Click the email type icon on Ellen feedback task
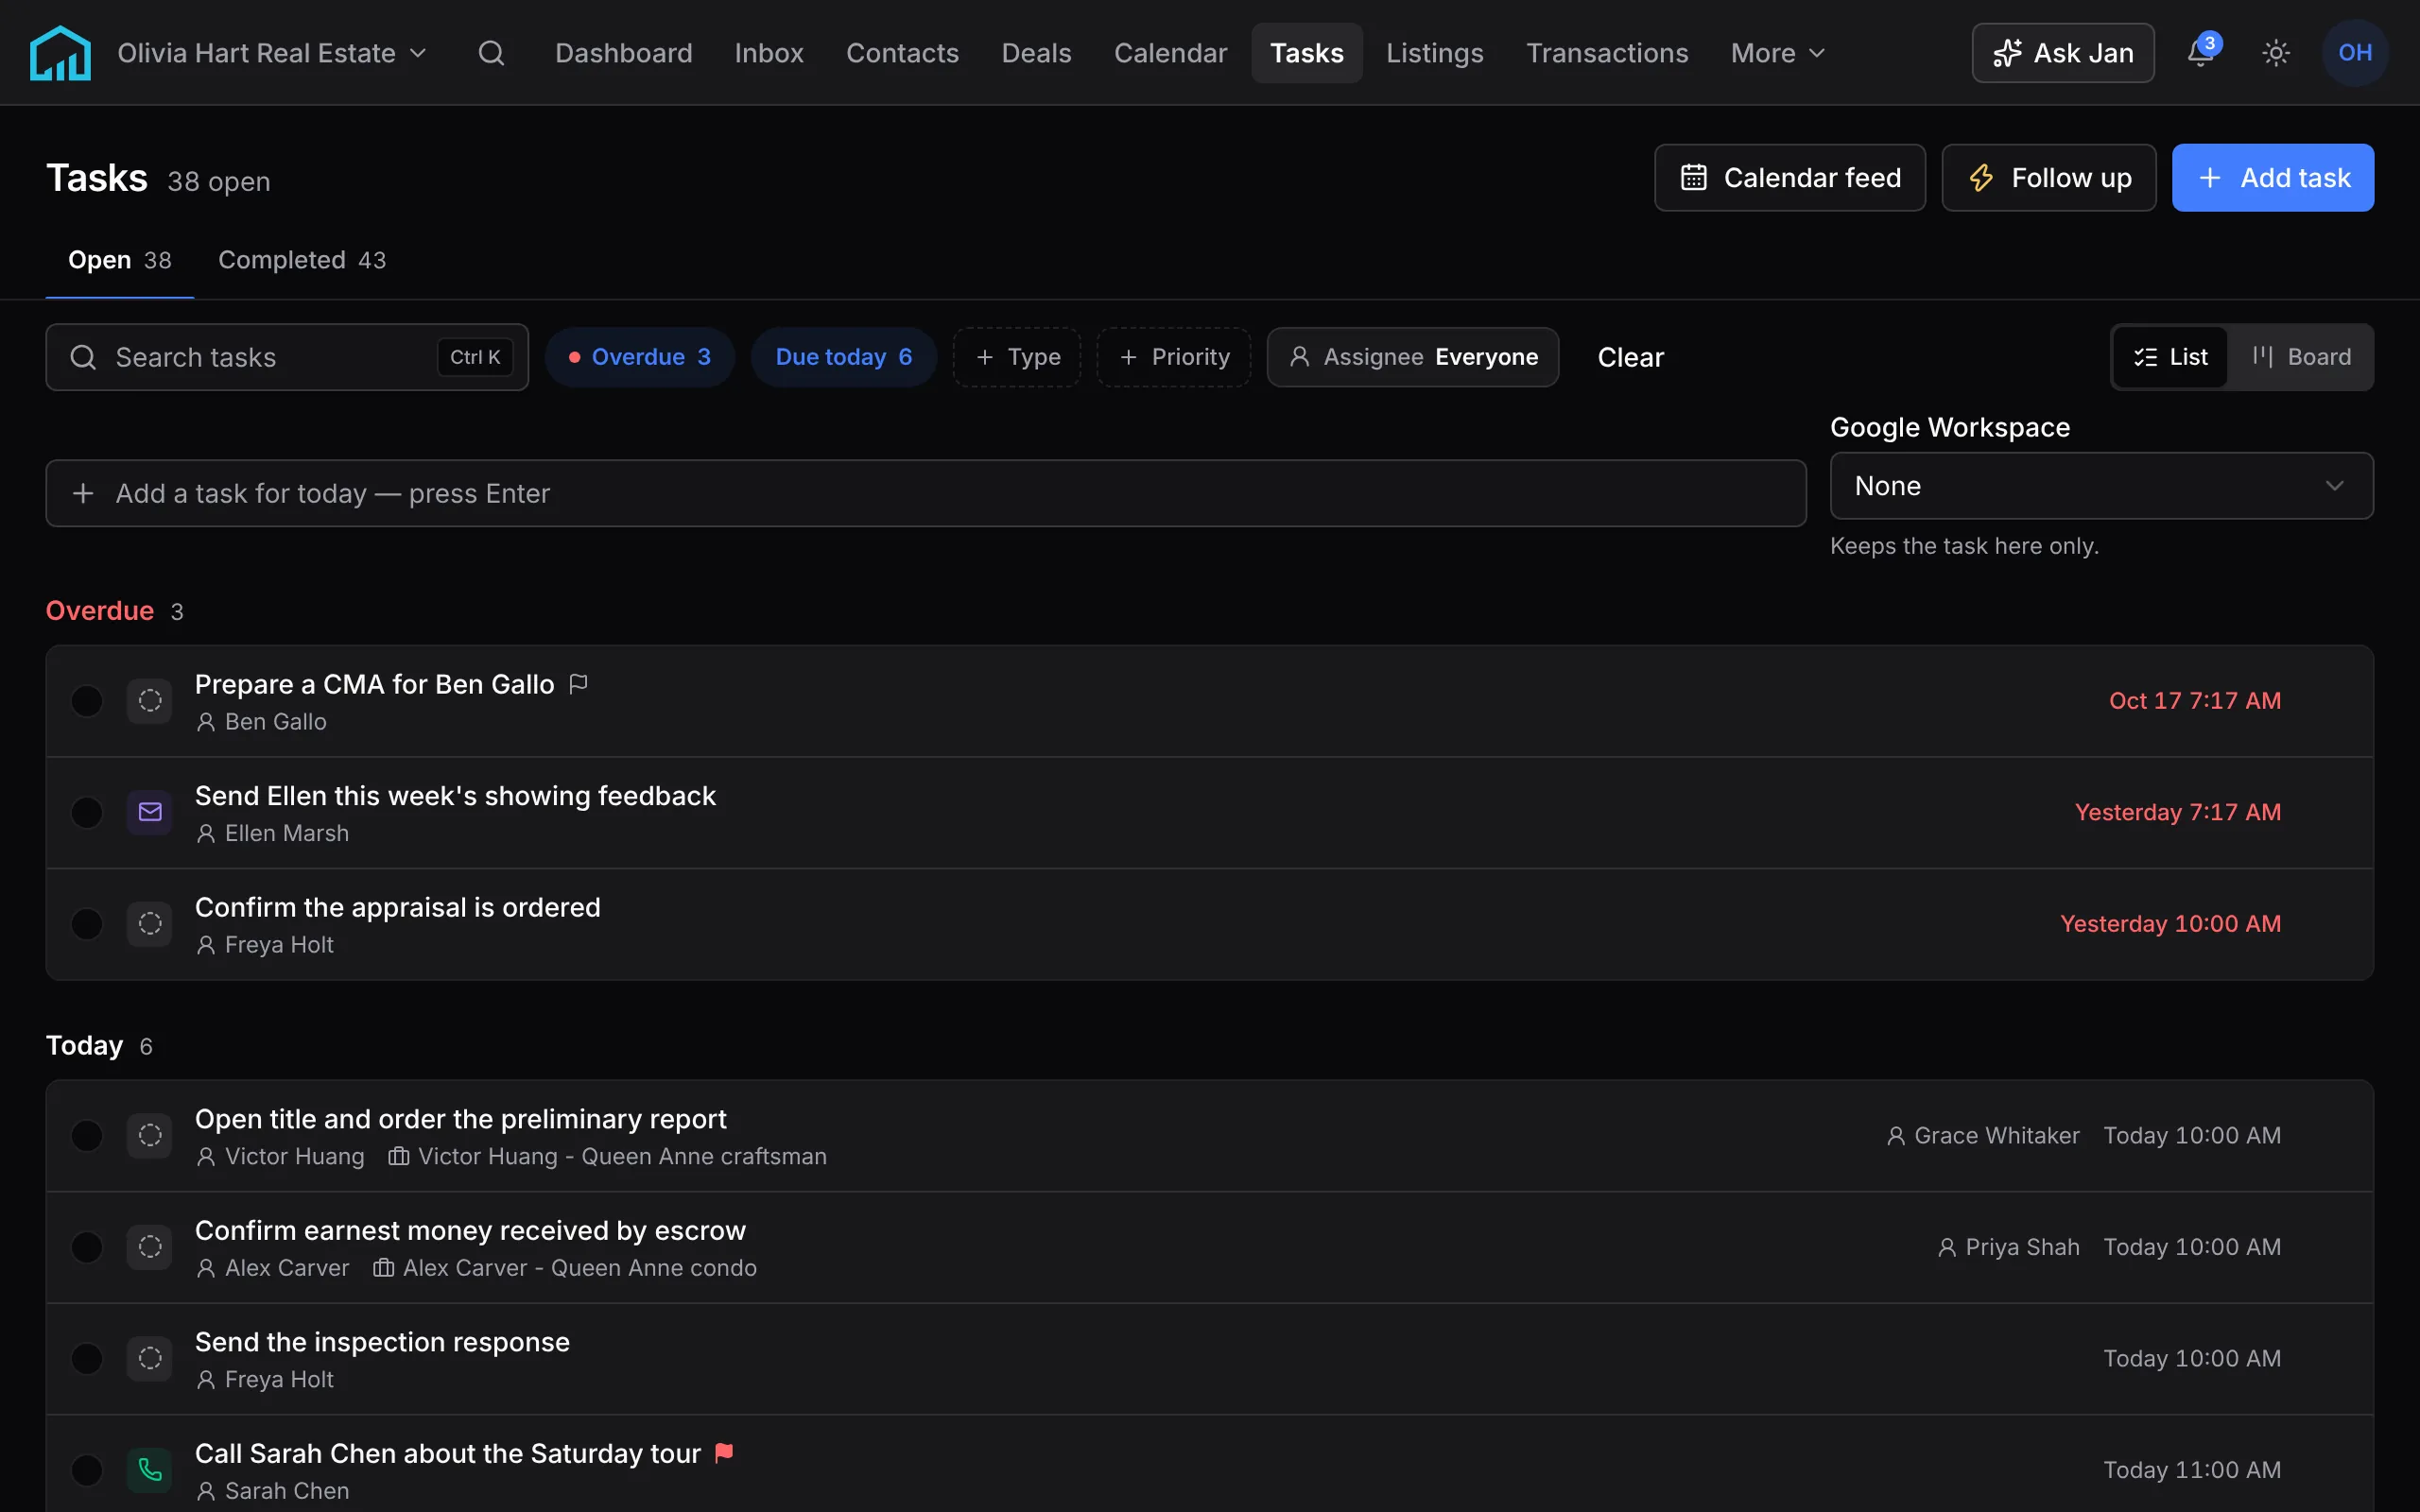This screenshot has width=2420, height=1512. pos(150,812)
